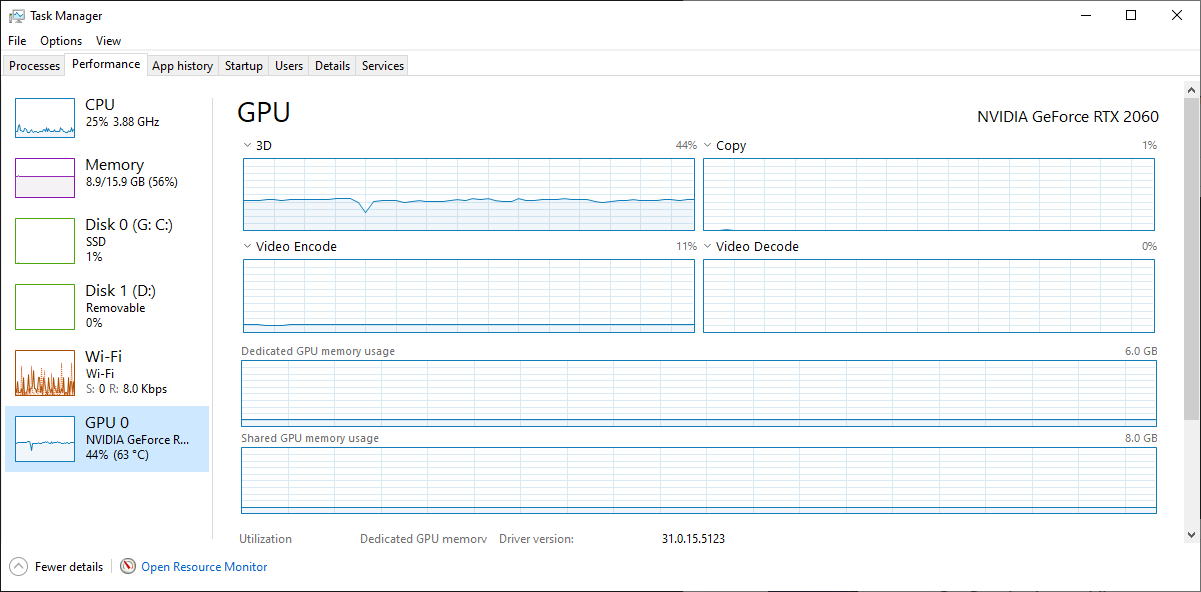Open the Startup tab
This screenshot has width=1201, height=592.
(243, 66)
